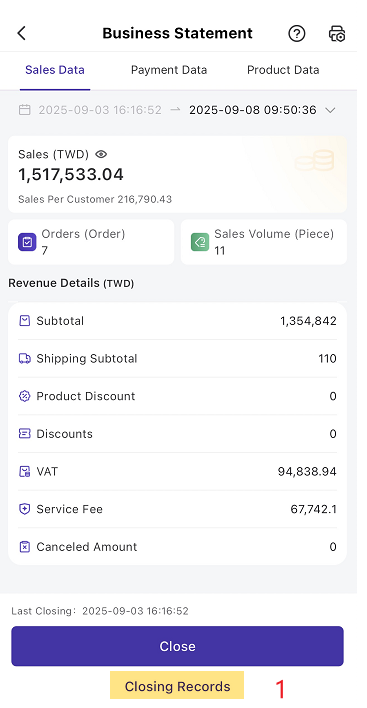Viewport: 367px width, 708px height.
Task: Switch to the Product Data tab
Action: click(x=283, y=70)
